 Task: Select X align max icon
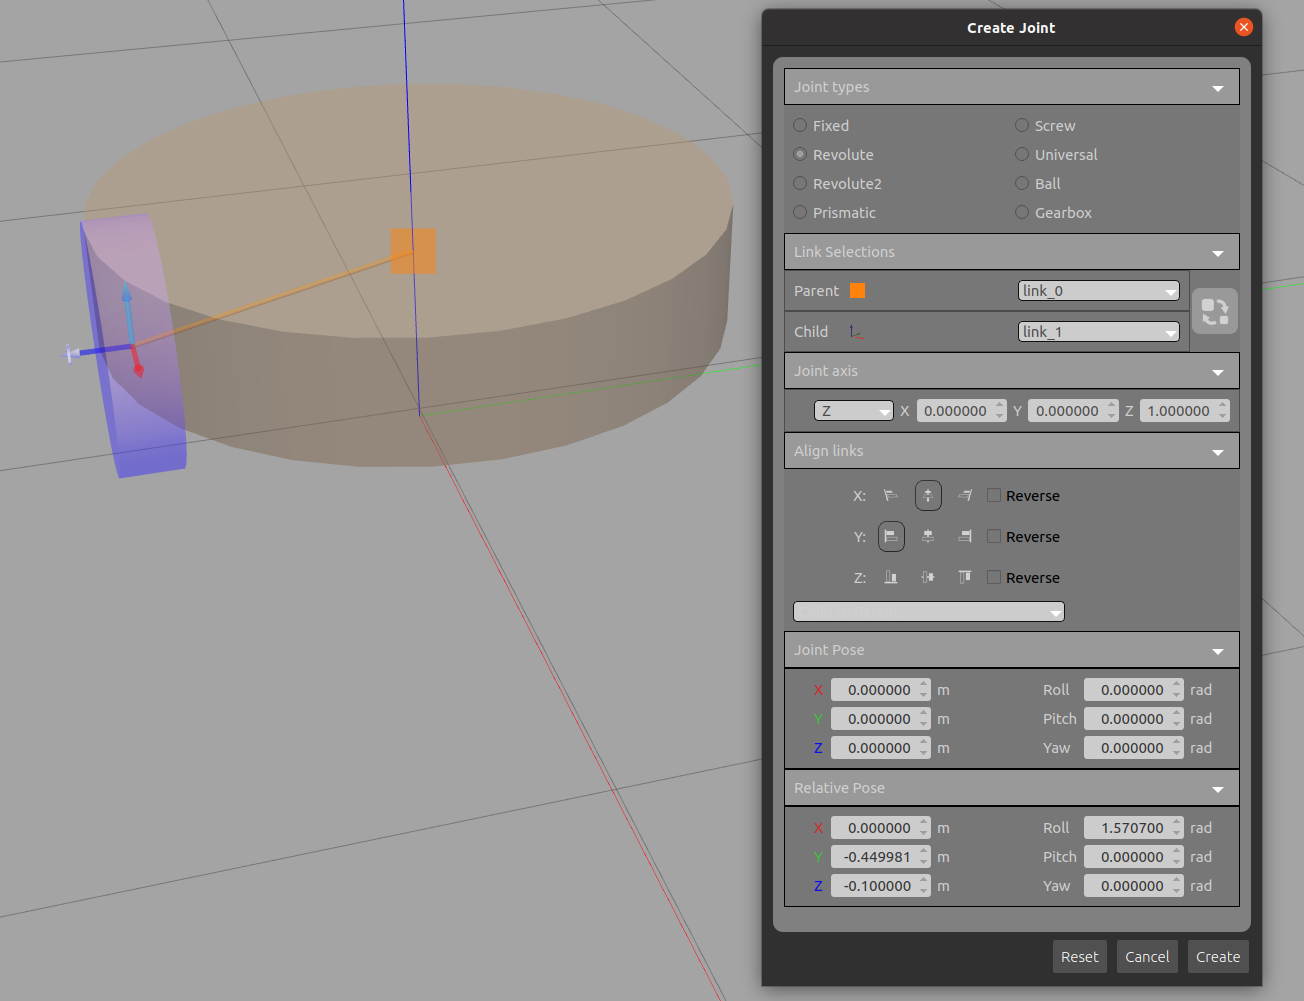pyautogui.click(x=965, y=496)
